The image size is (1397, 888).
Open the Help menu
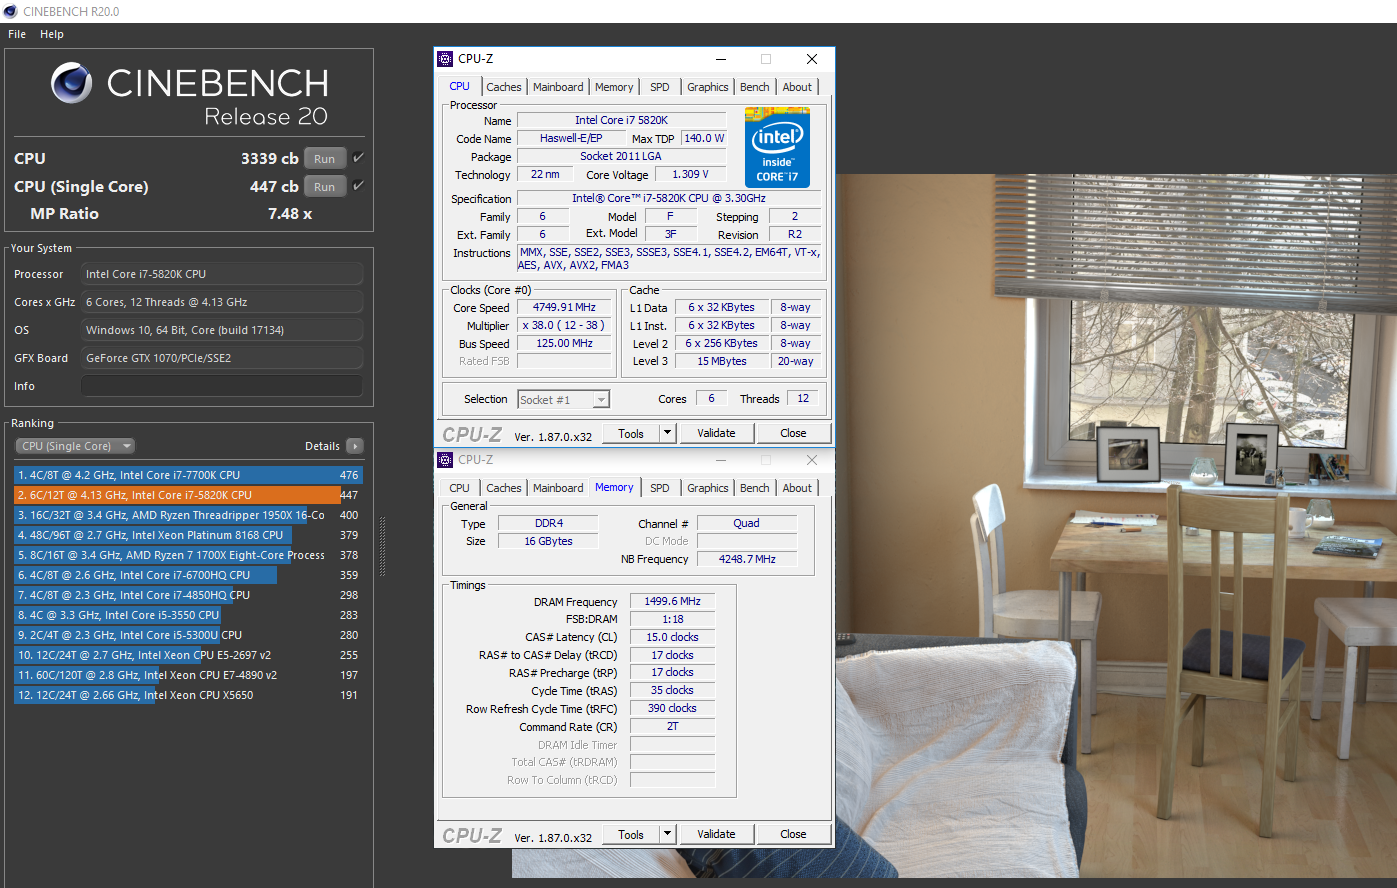pyautogui.click(x=51, y=33)
